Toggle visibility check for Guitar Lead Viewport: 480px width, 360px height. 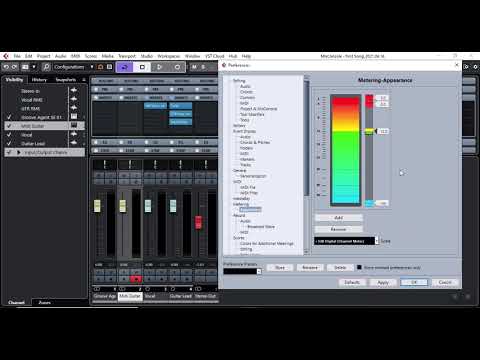point(9,143)
